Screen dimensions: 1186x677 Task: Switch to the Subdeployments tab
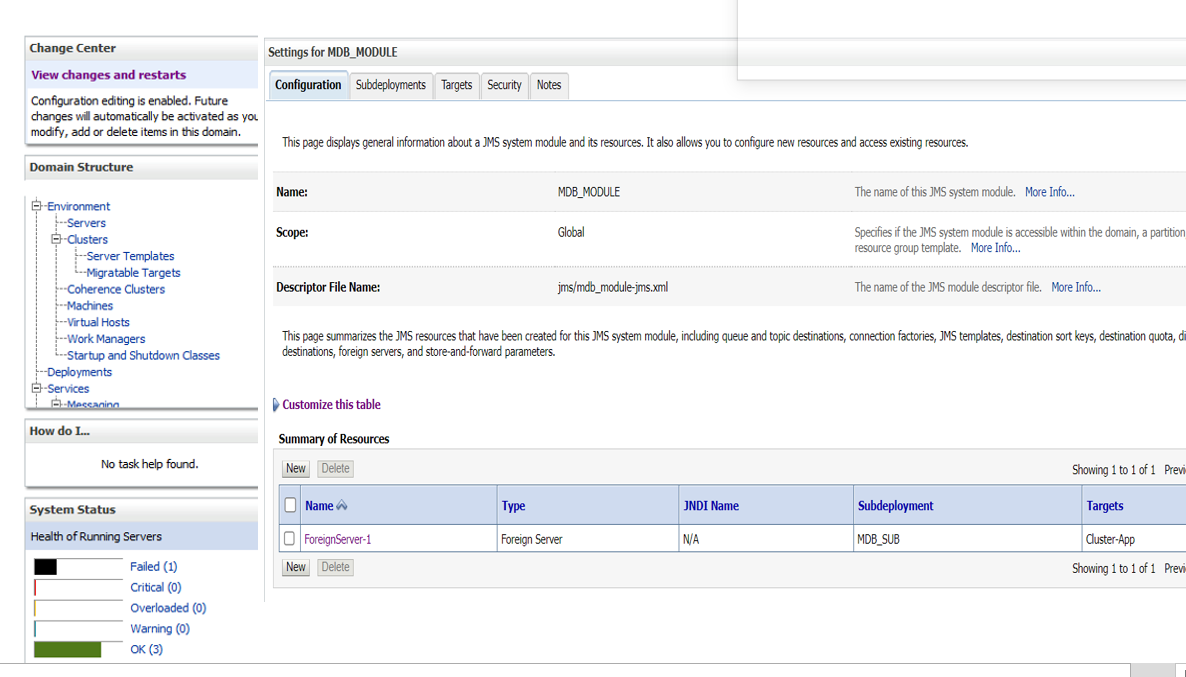(x=391, y=85)
